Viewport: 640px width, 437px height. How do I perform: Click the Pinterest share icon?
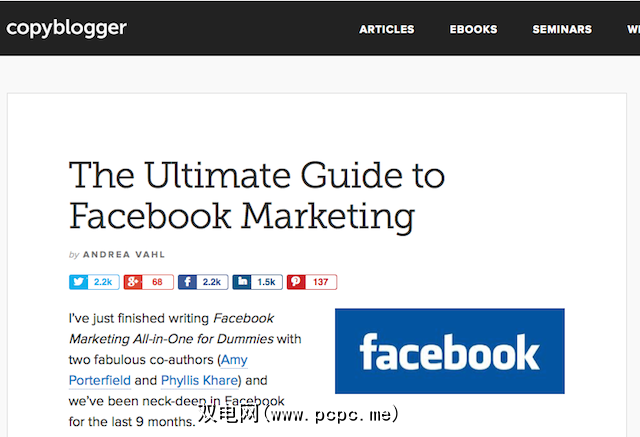[x=296, y=282]
